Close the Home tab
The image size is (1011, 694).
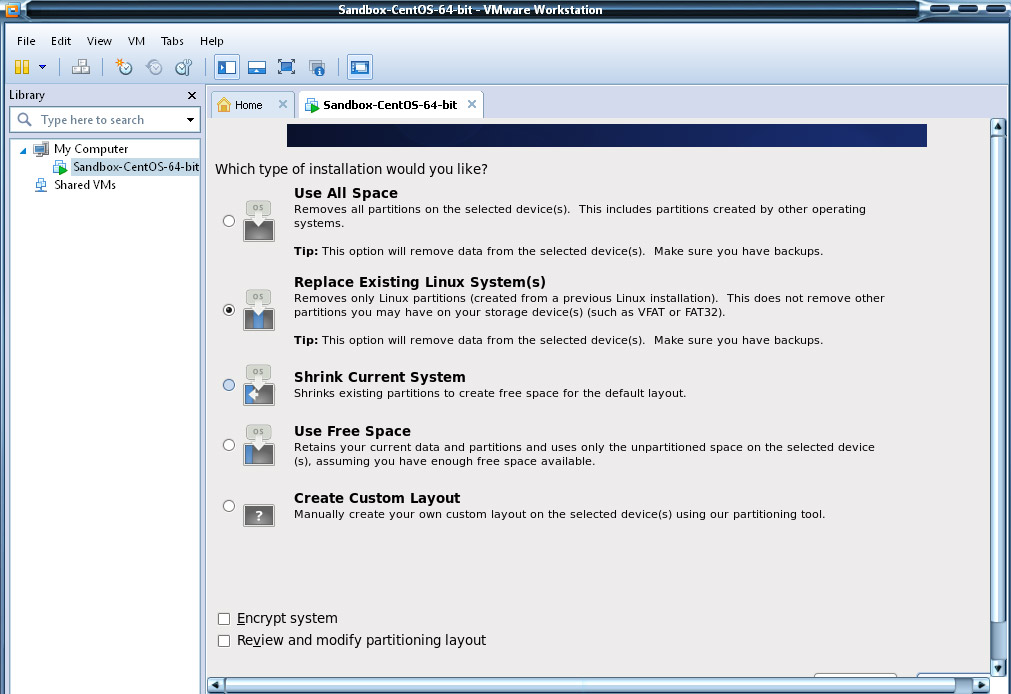pyautogui.click(x=282, y=104)
